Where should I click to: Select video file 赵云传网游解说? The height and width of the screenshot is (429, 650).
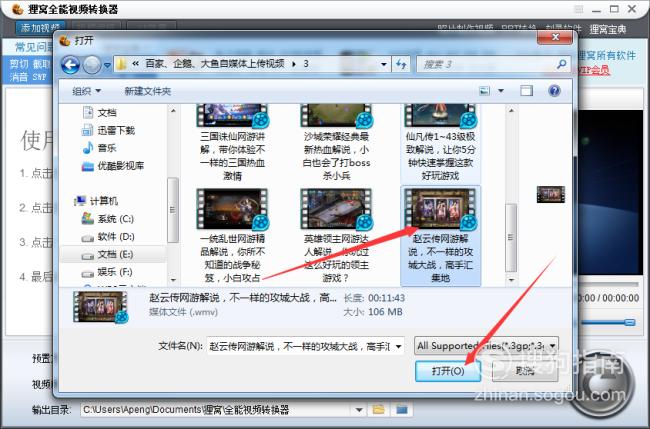click(x=440, y=235)
